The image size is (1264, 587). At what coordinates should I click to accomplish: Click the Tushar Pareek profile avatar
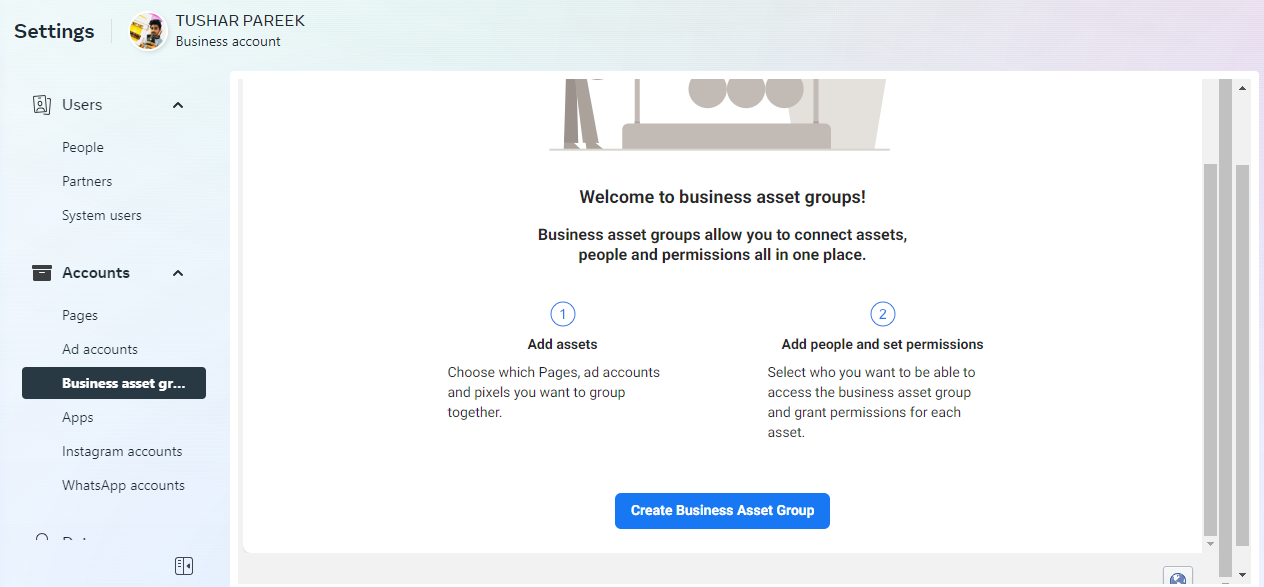pyautogui.click(x=148, y=32)
